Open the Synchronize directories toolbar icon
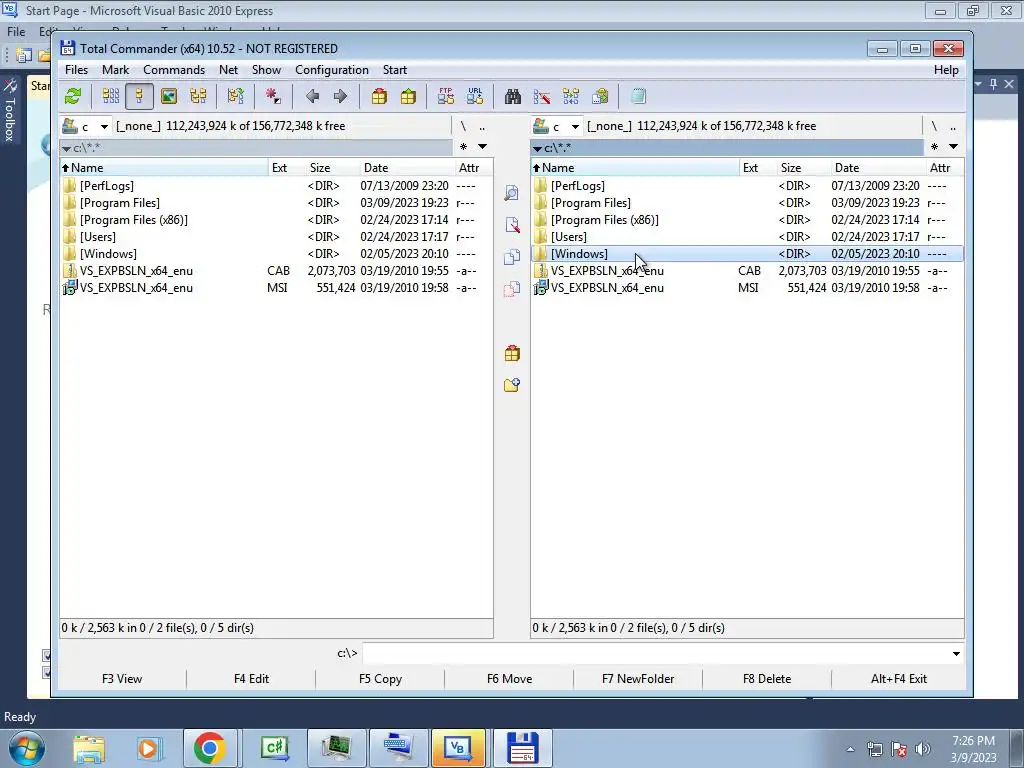The height and width of the screenshot is (768, 1024). (571, 97)
